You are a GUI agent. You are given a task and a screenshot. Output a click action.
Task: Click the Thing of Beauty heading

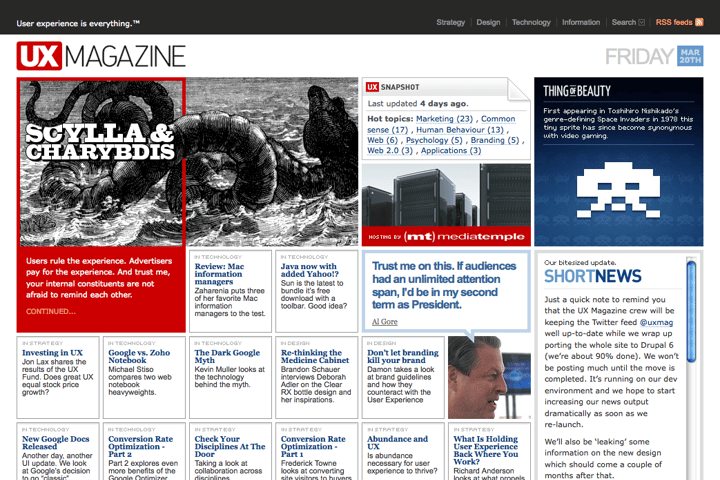pyautogui.click(x=577, y=91)
